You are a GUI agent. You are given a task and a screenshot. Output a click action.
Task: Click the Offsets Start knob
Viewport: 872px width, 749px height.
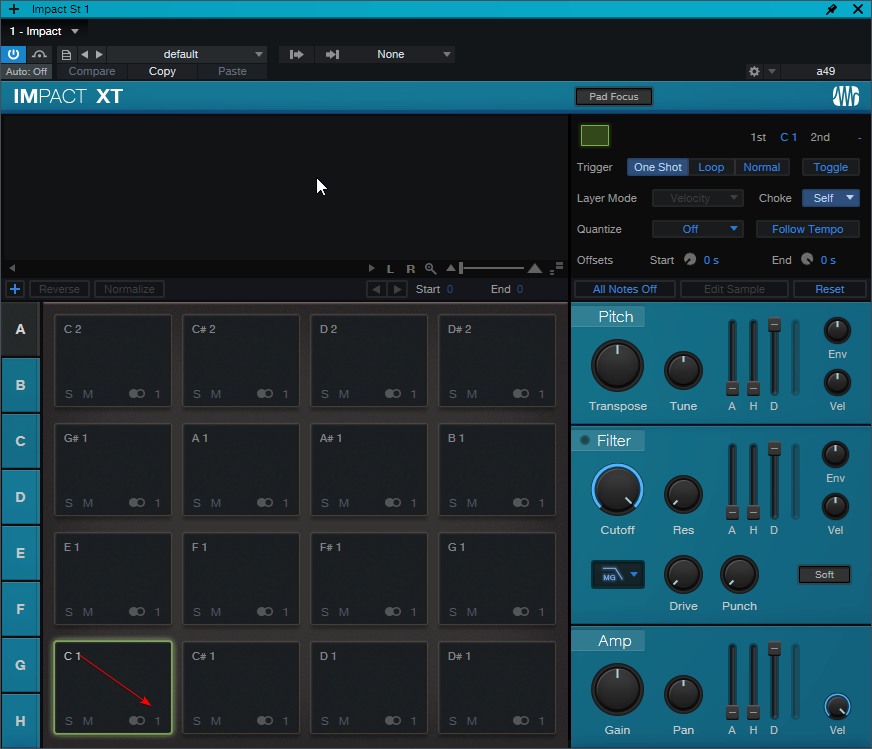690,260
